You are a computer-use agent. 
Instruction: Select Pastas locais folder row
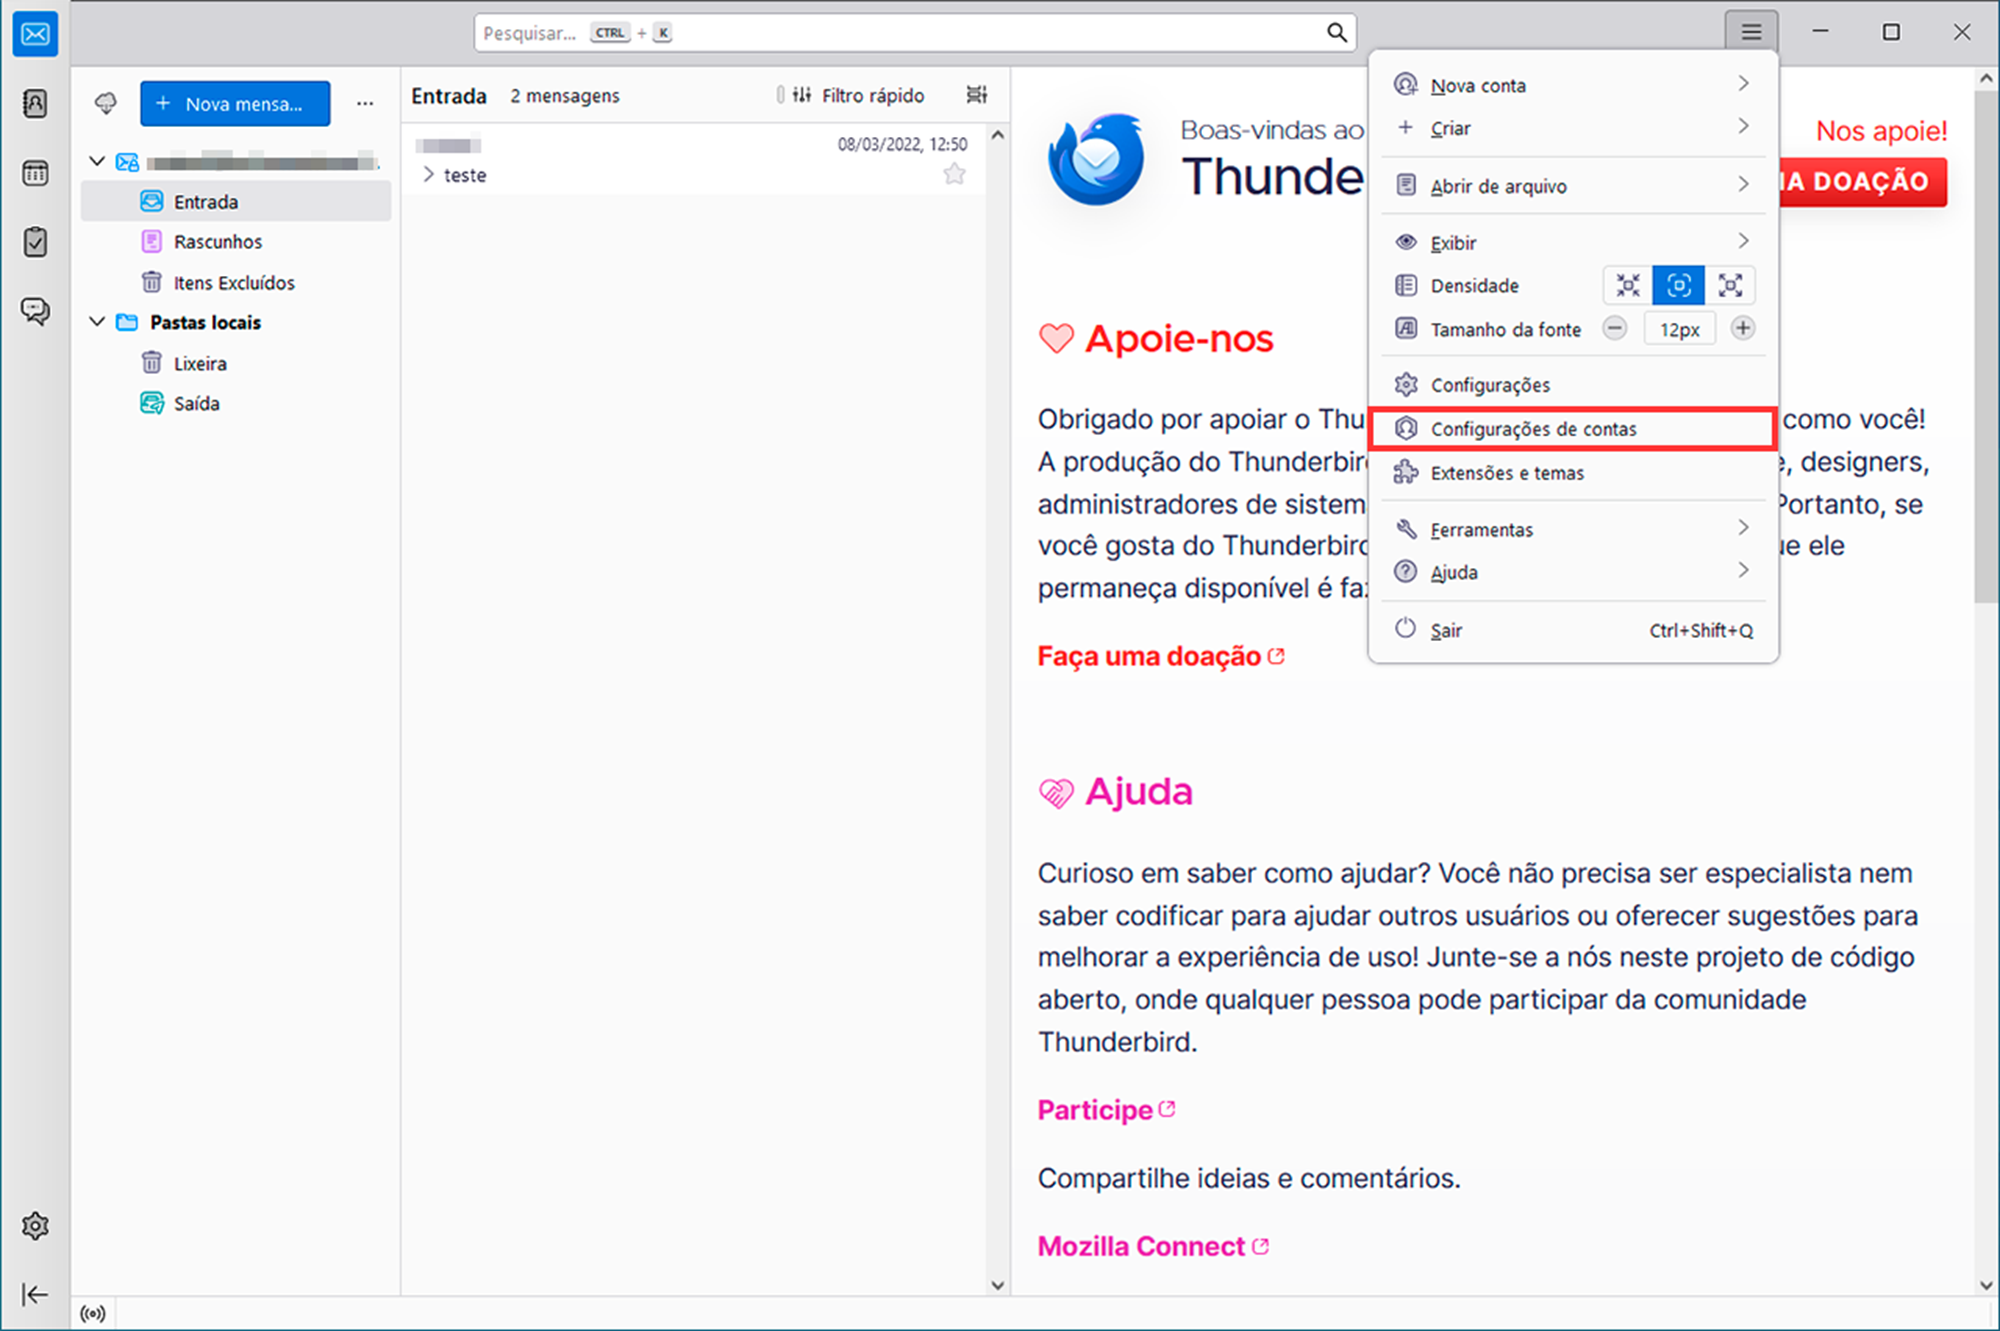pyautogui.click(x=236, y=322)
